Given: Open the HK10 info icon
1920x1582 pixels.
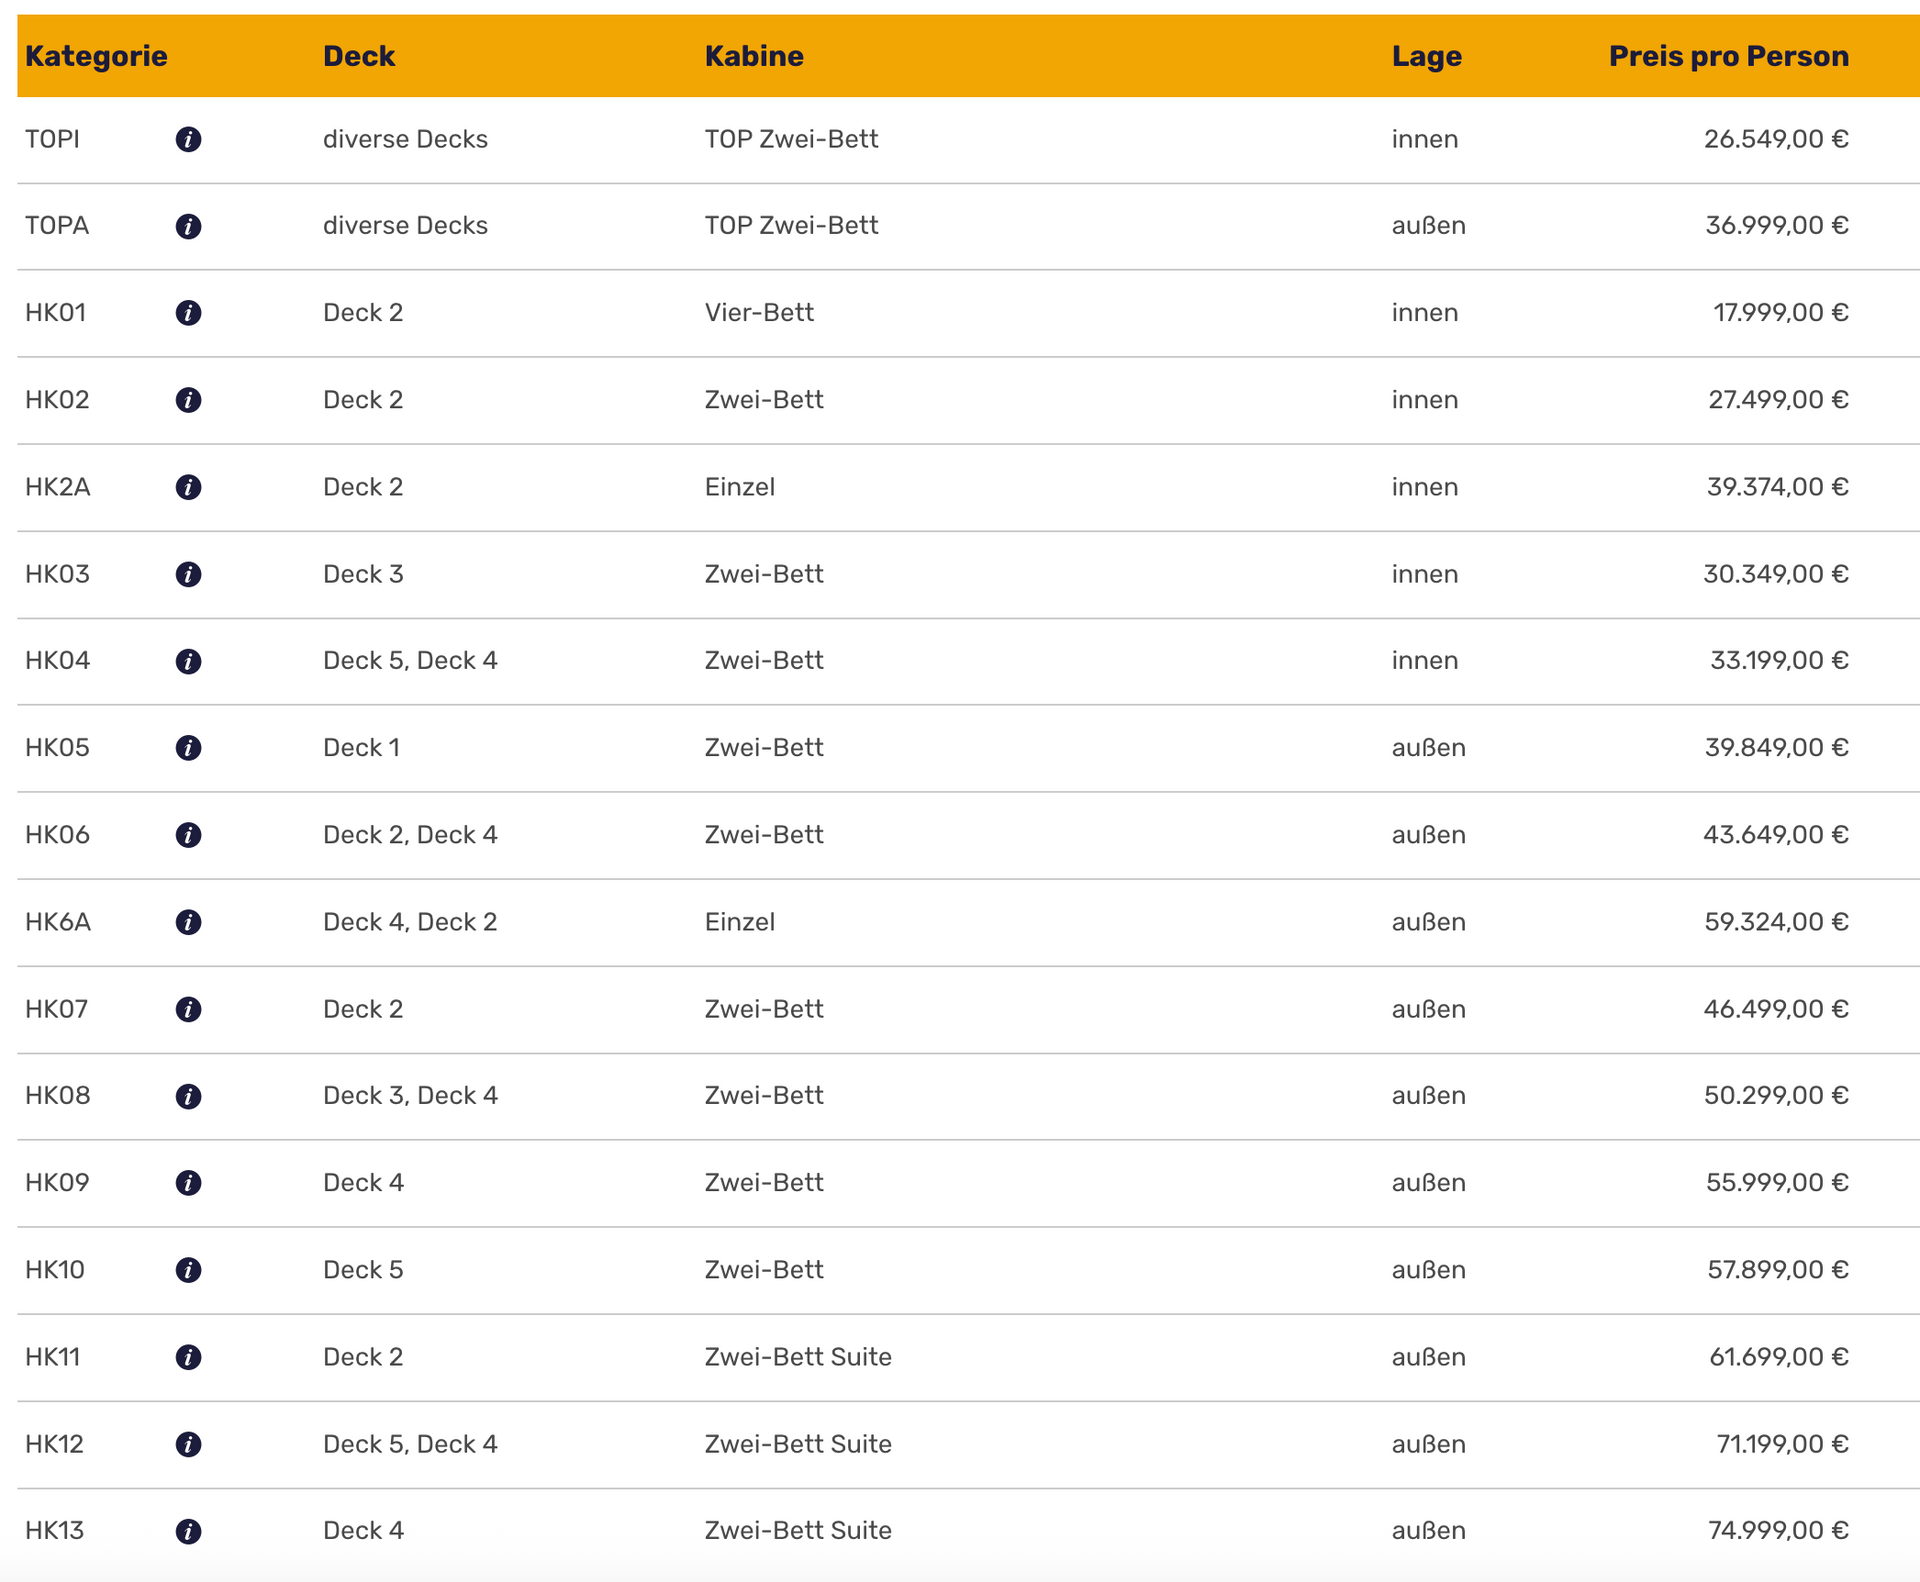Looking at the screenshot, I should point(188,1270).
